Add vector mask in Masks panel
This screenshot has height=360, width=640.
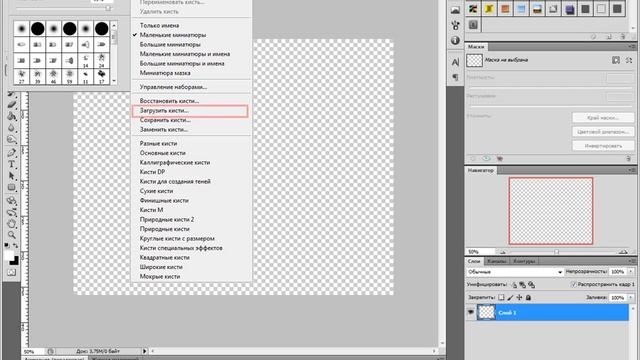pos(629,60)
